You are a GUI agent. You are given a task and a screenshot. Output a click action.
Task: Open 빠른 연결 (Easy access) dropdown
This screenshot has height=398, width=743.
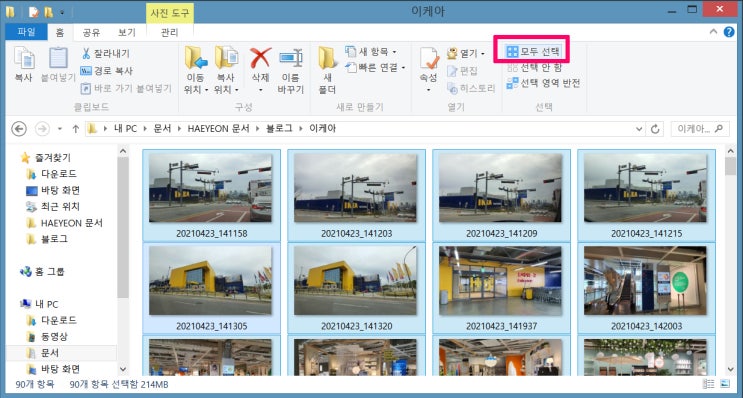[x=375, y=67]
